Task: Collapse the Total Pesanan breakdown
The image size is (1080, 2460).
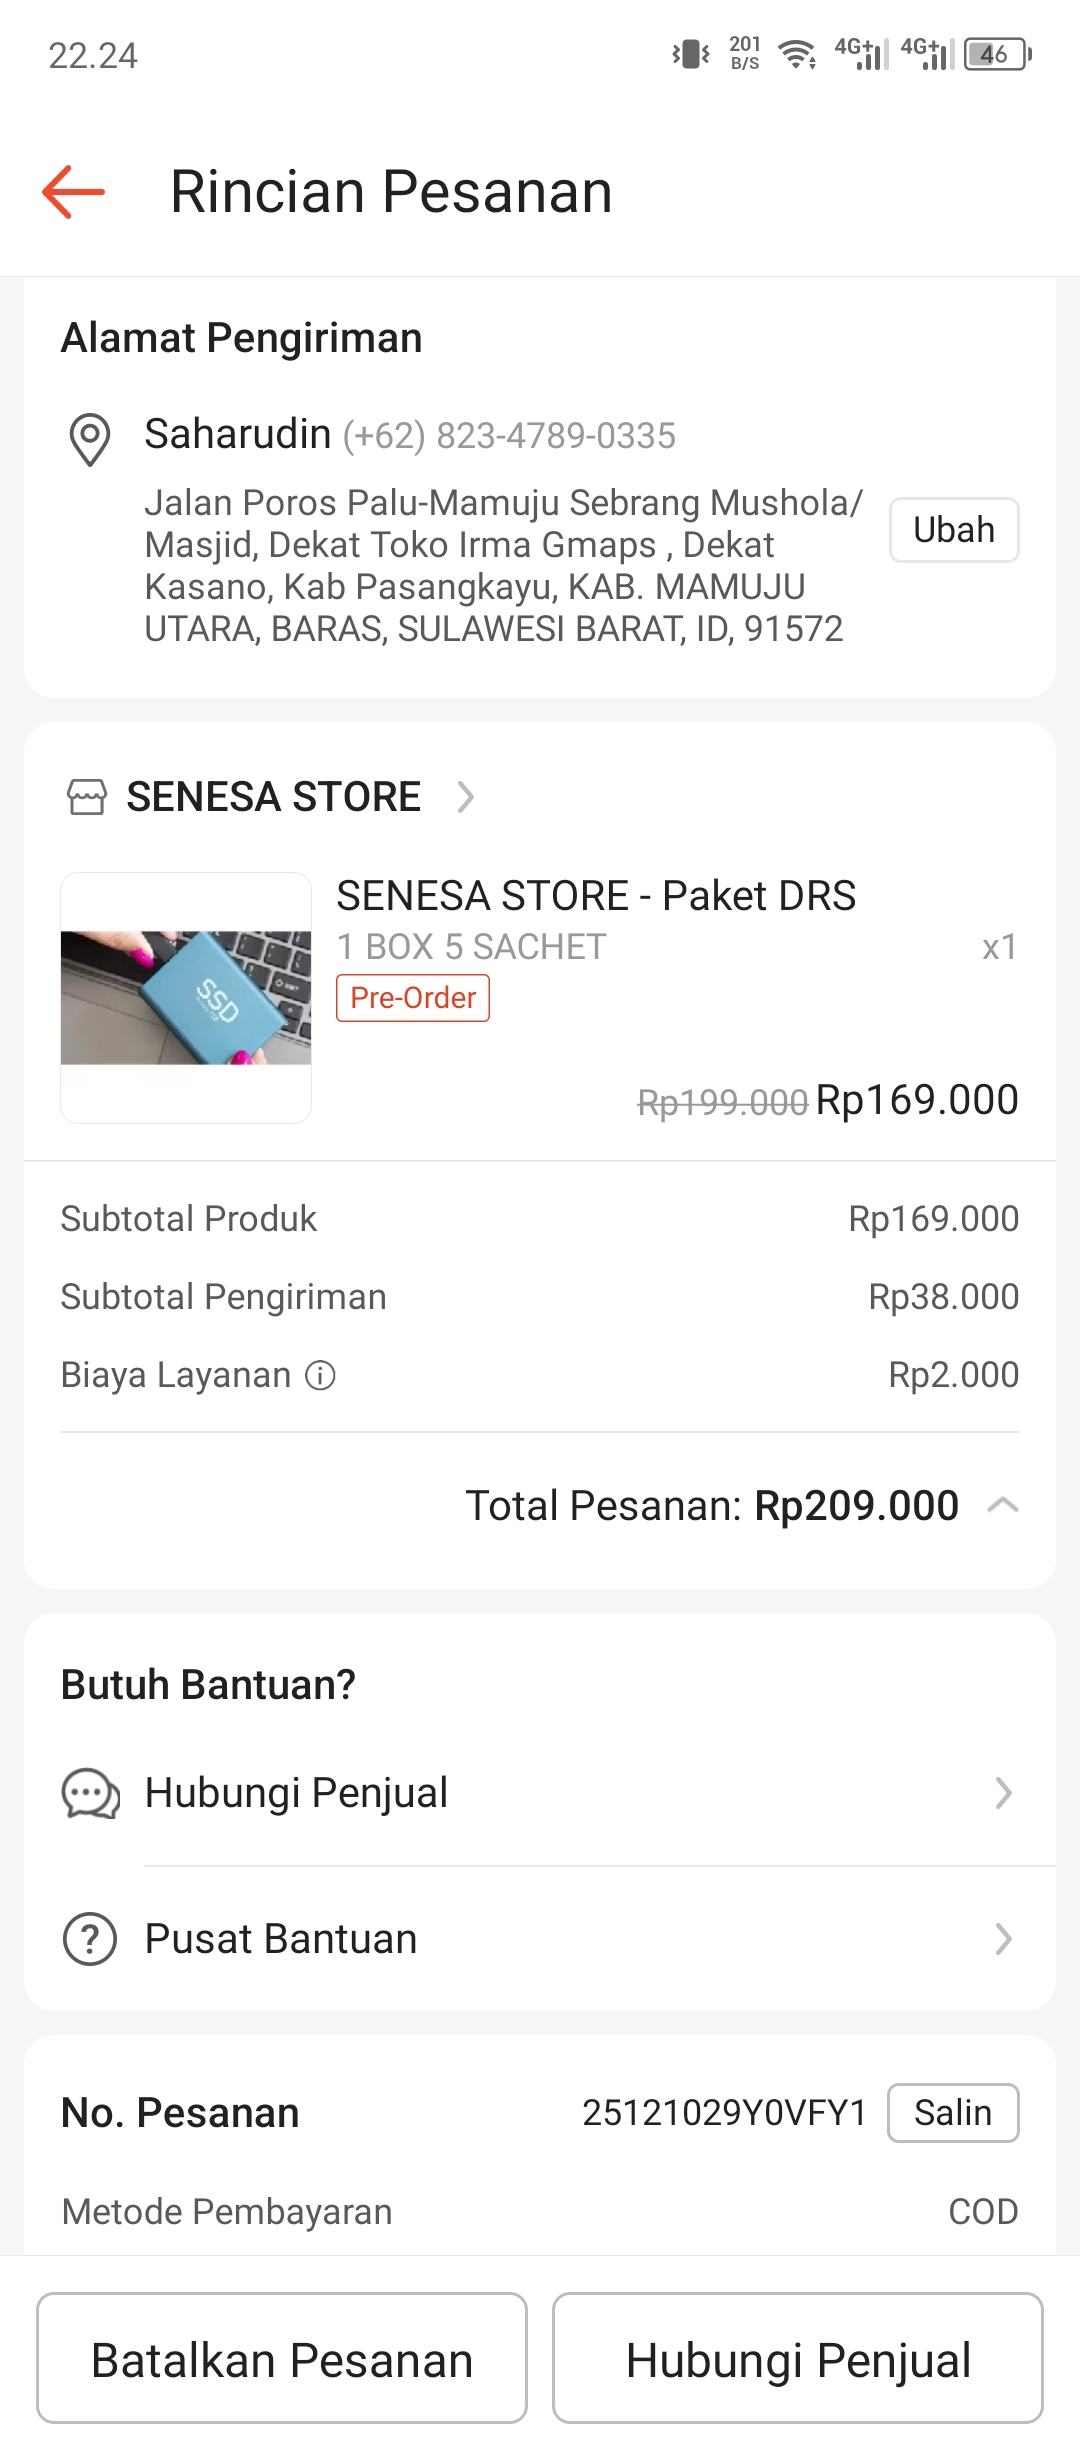Action: tap(1003, 1505)
